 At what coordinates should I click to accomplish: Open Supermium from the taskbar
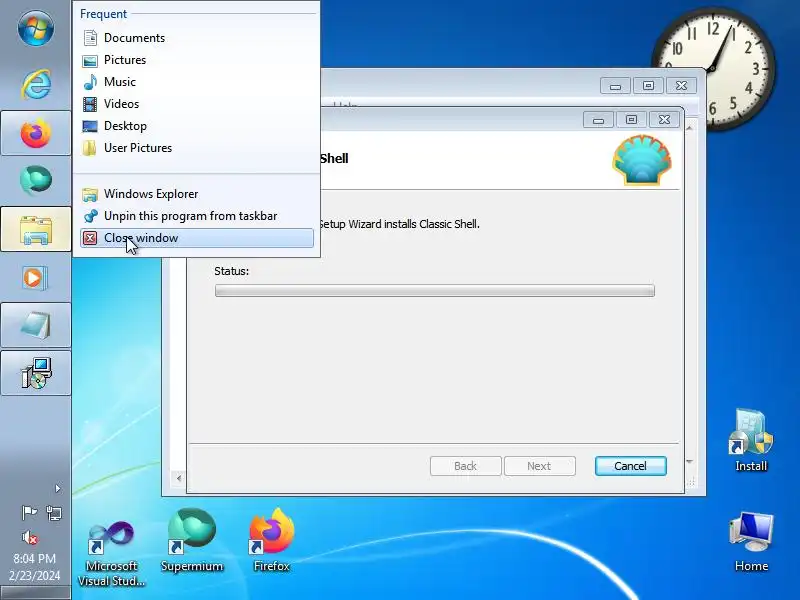point(36,180)
